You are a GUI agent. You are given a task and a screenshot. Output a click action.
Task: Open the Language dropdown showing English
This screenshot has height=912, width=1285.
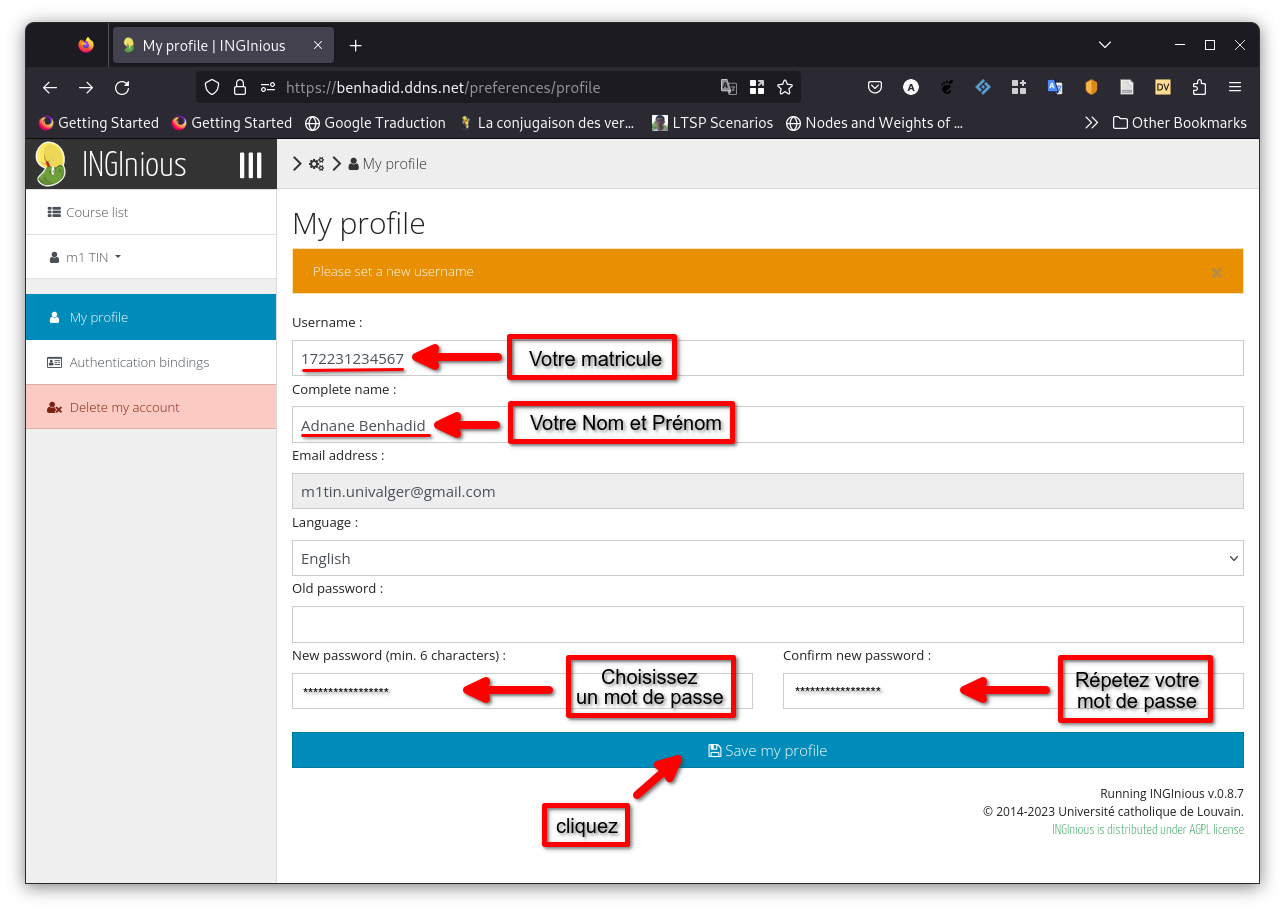click(x=767, y=558)
